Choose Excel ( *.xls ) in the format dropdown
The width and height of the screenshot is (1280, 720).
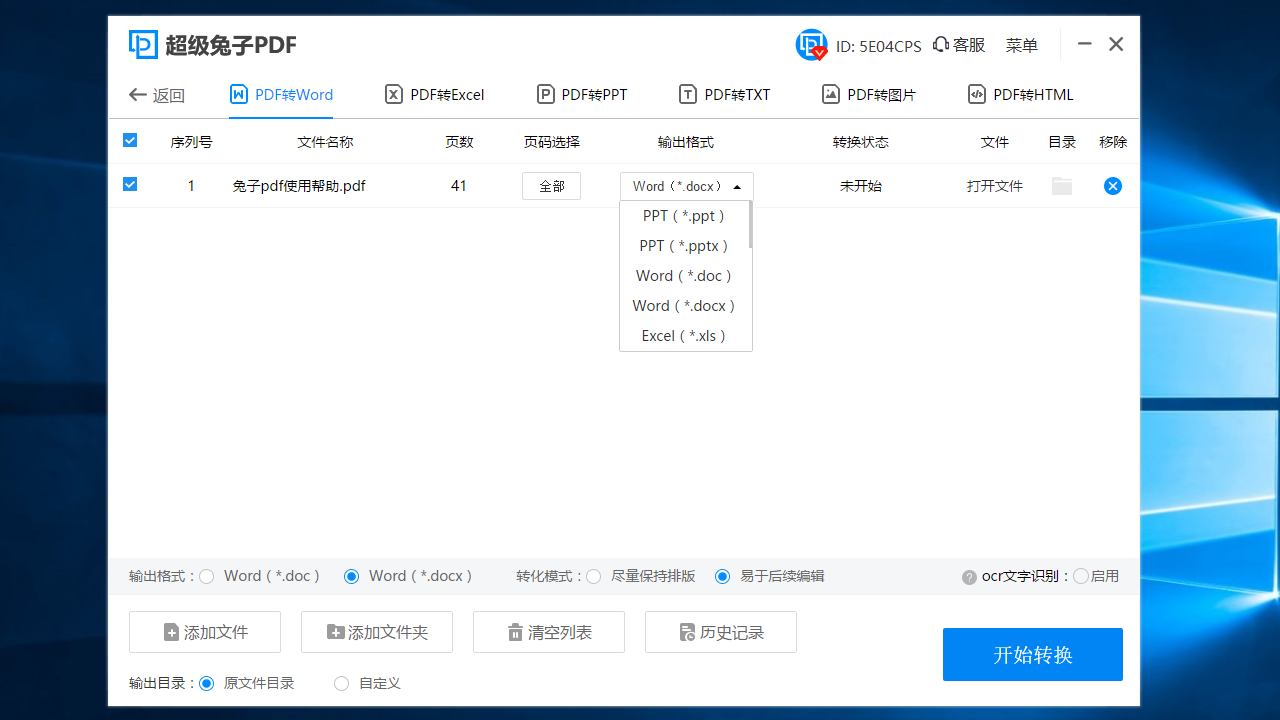[681, 335]
